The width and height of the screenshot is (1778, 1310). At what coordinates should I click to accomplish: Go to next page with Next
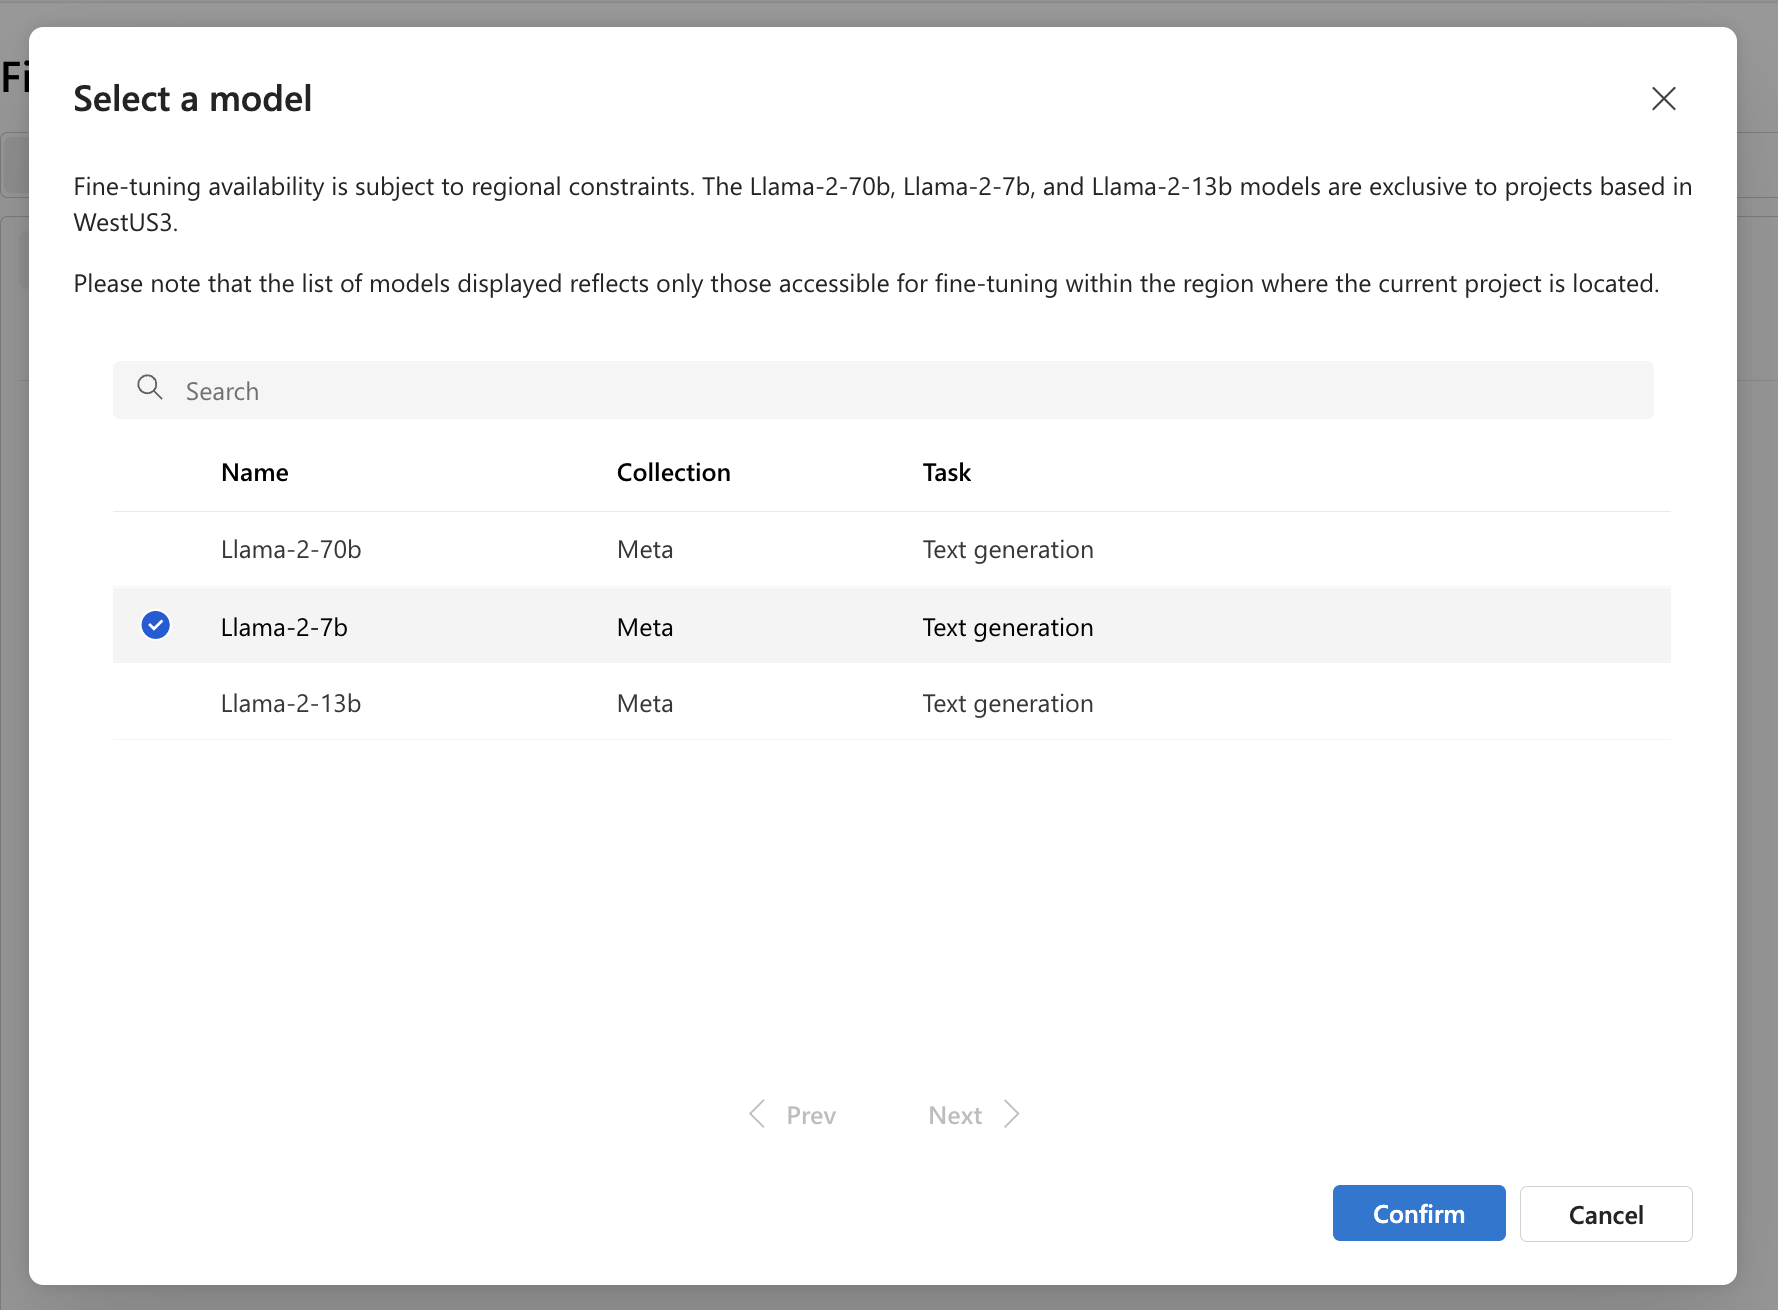point(974,1115)
